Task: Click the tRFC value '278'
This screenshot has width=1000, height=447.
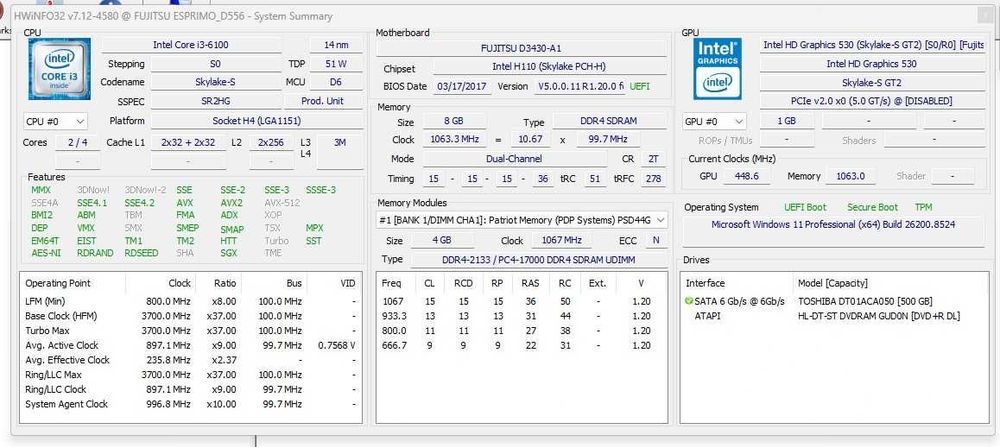Action: coord(653,179)
